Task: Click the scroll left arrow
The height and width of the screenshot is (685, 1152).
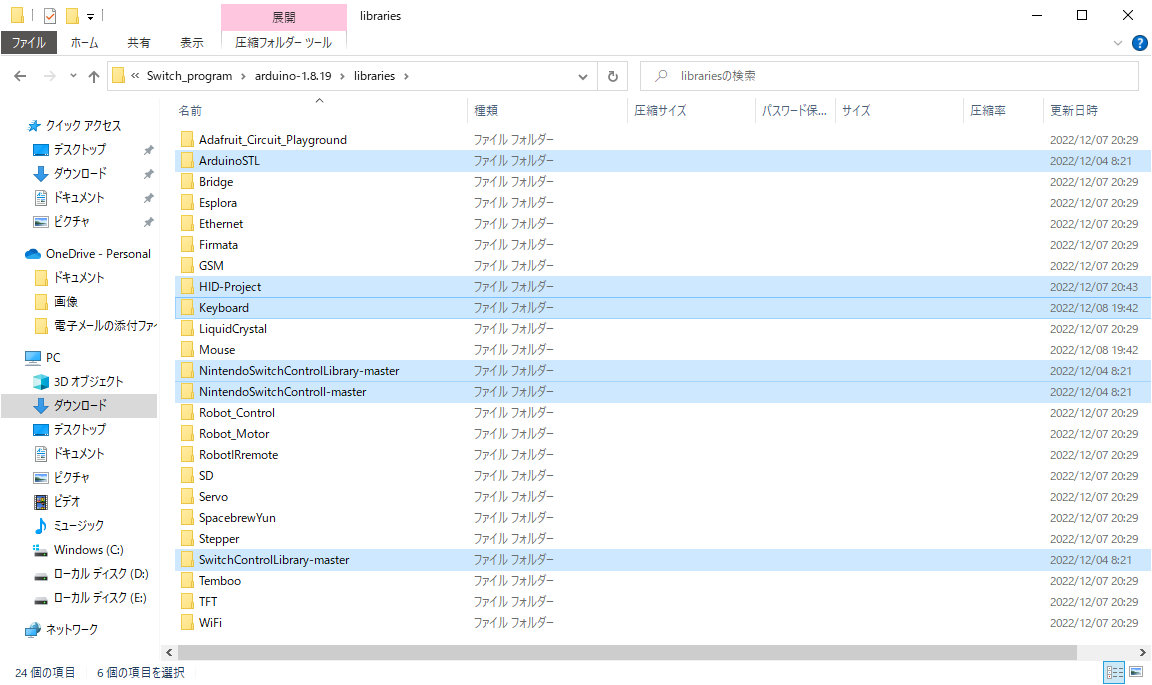Action: click(x=170, y=653)
